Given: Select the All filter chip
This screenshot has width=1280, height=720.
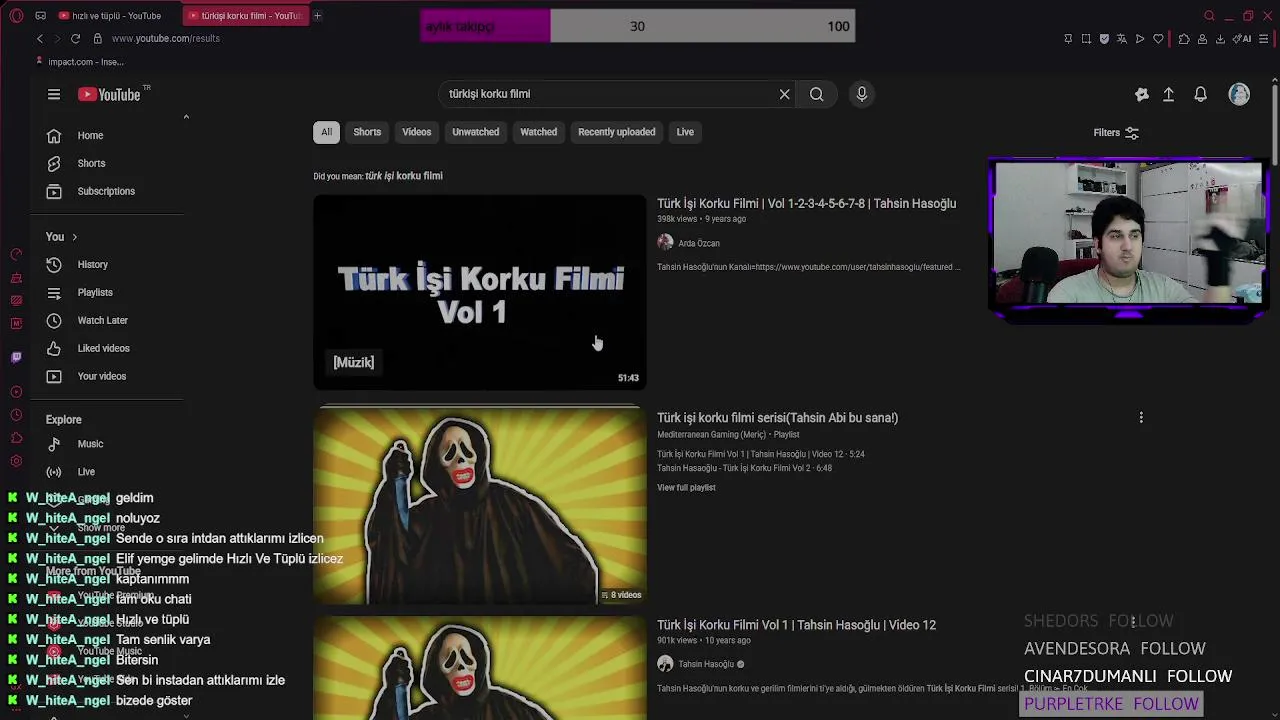Looking at the screenshot, I should (326, 132).
